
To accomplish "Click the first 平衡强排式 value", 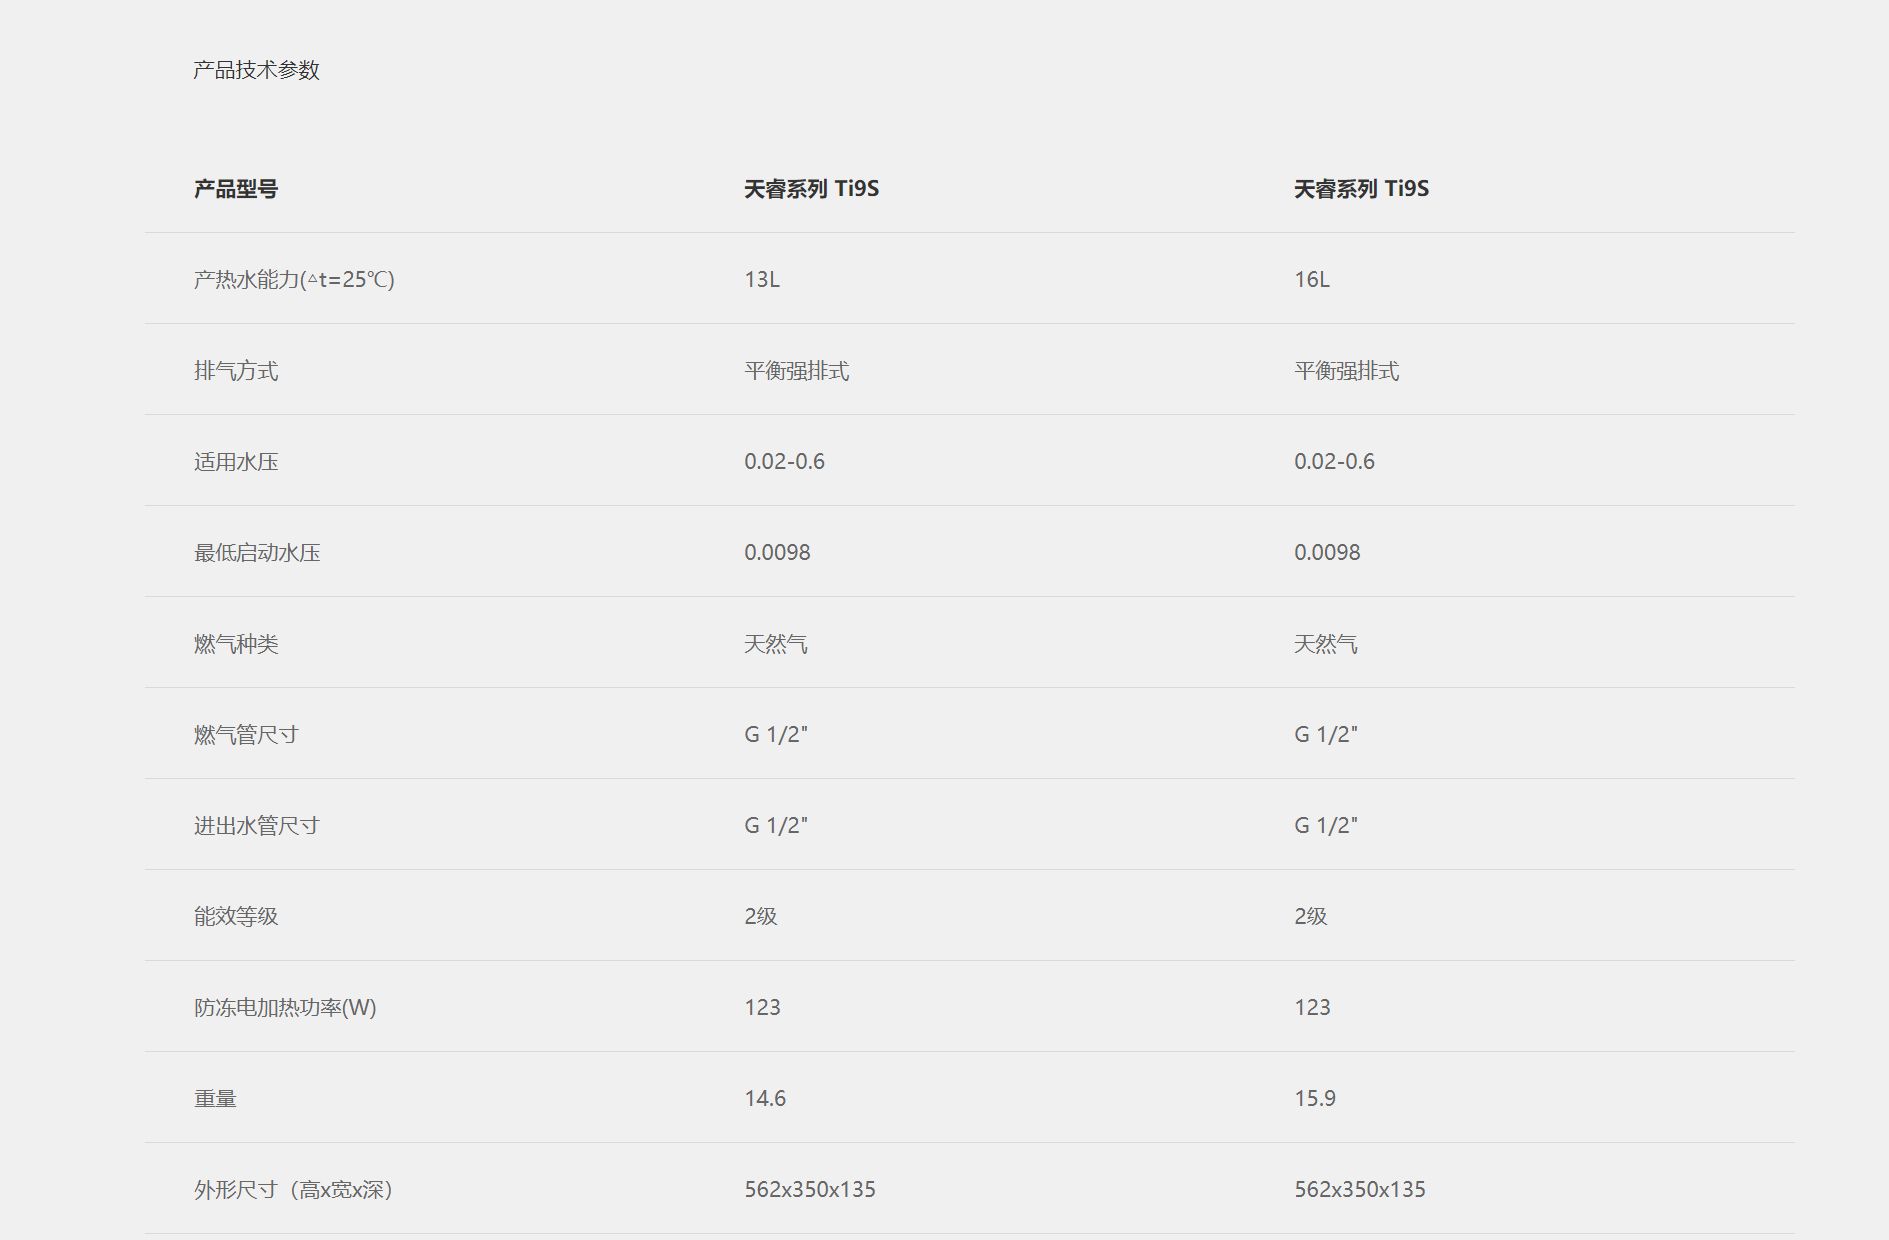I will click(797, 371).
